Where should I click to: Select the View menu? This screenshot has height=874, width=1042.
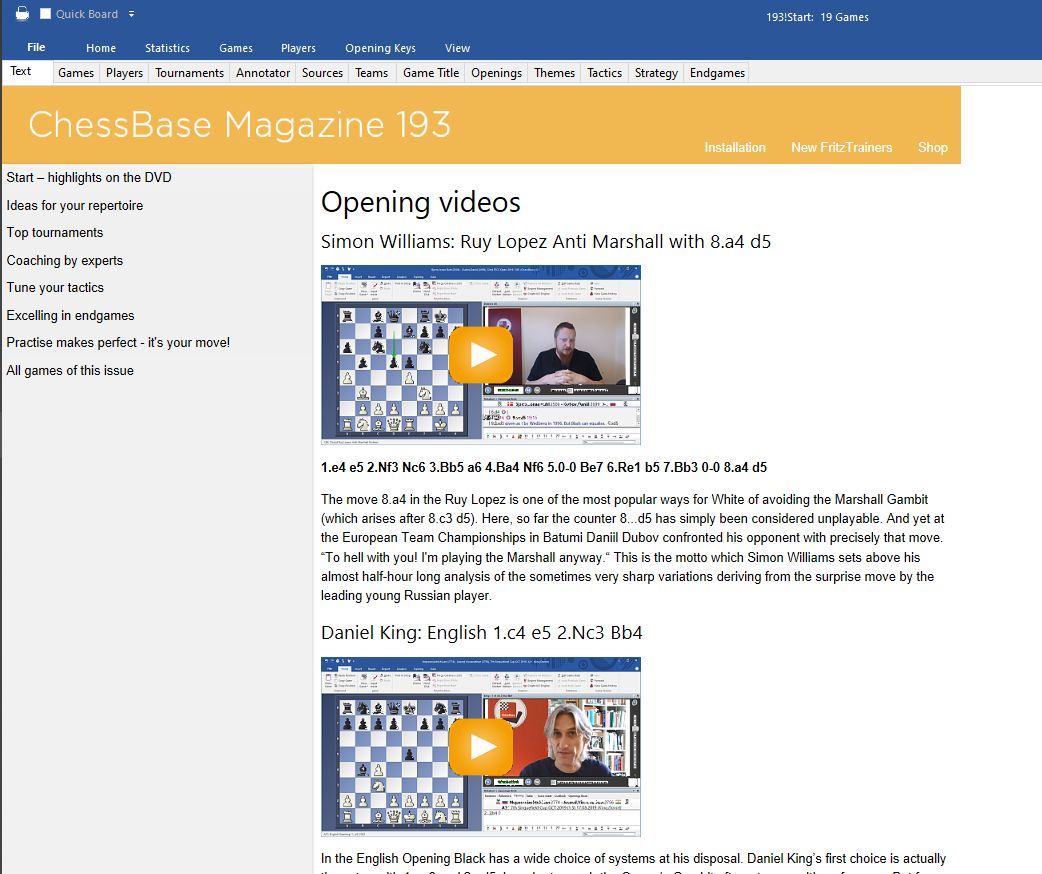point(457,47)
